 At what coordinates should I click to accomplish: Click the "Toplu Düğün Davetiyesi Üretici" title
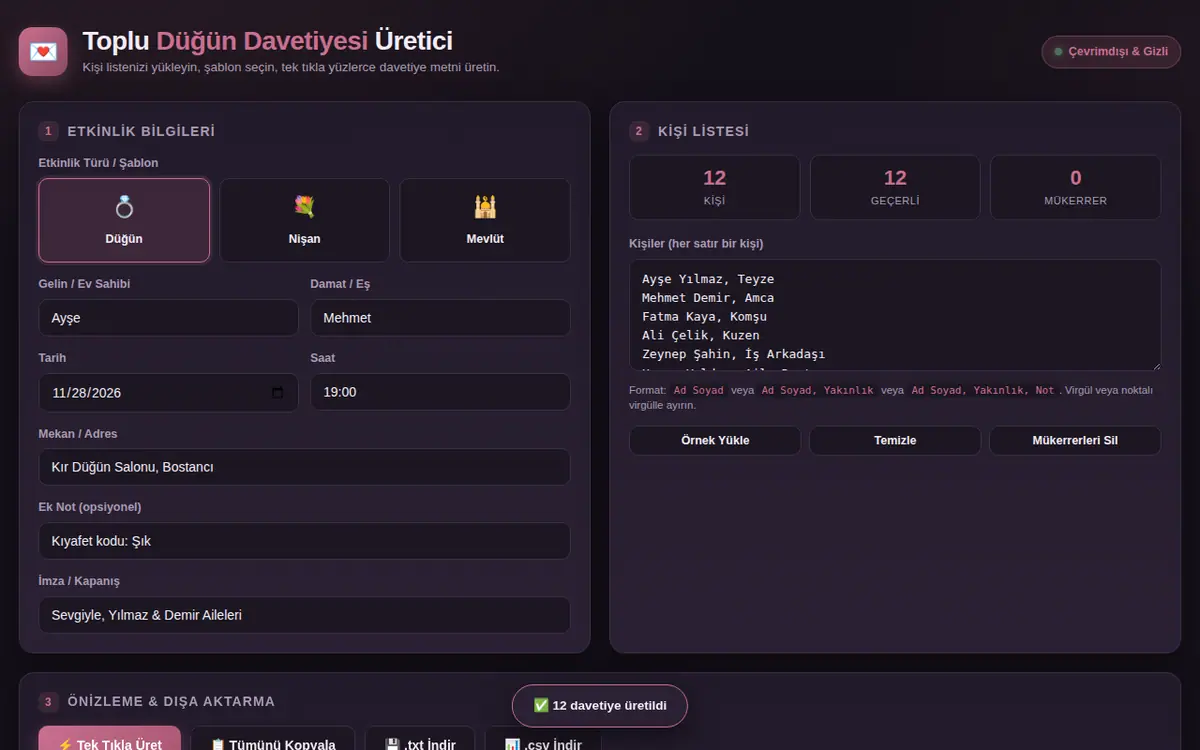[x=267, y=41]
